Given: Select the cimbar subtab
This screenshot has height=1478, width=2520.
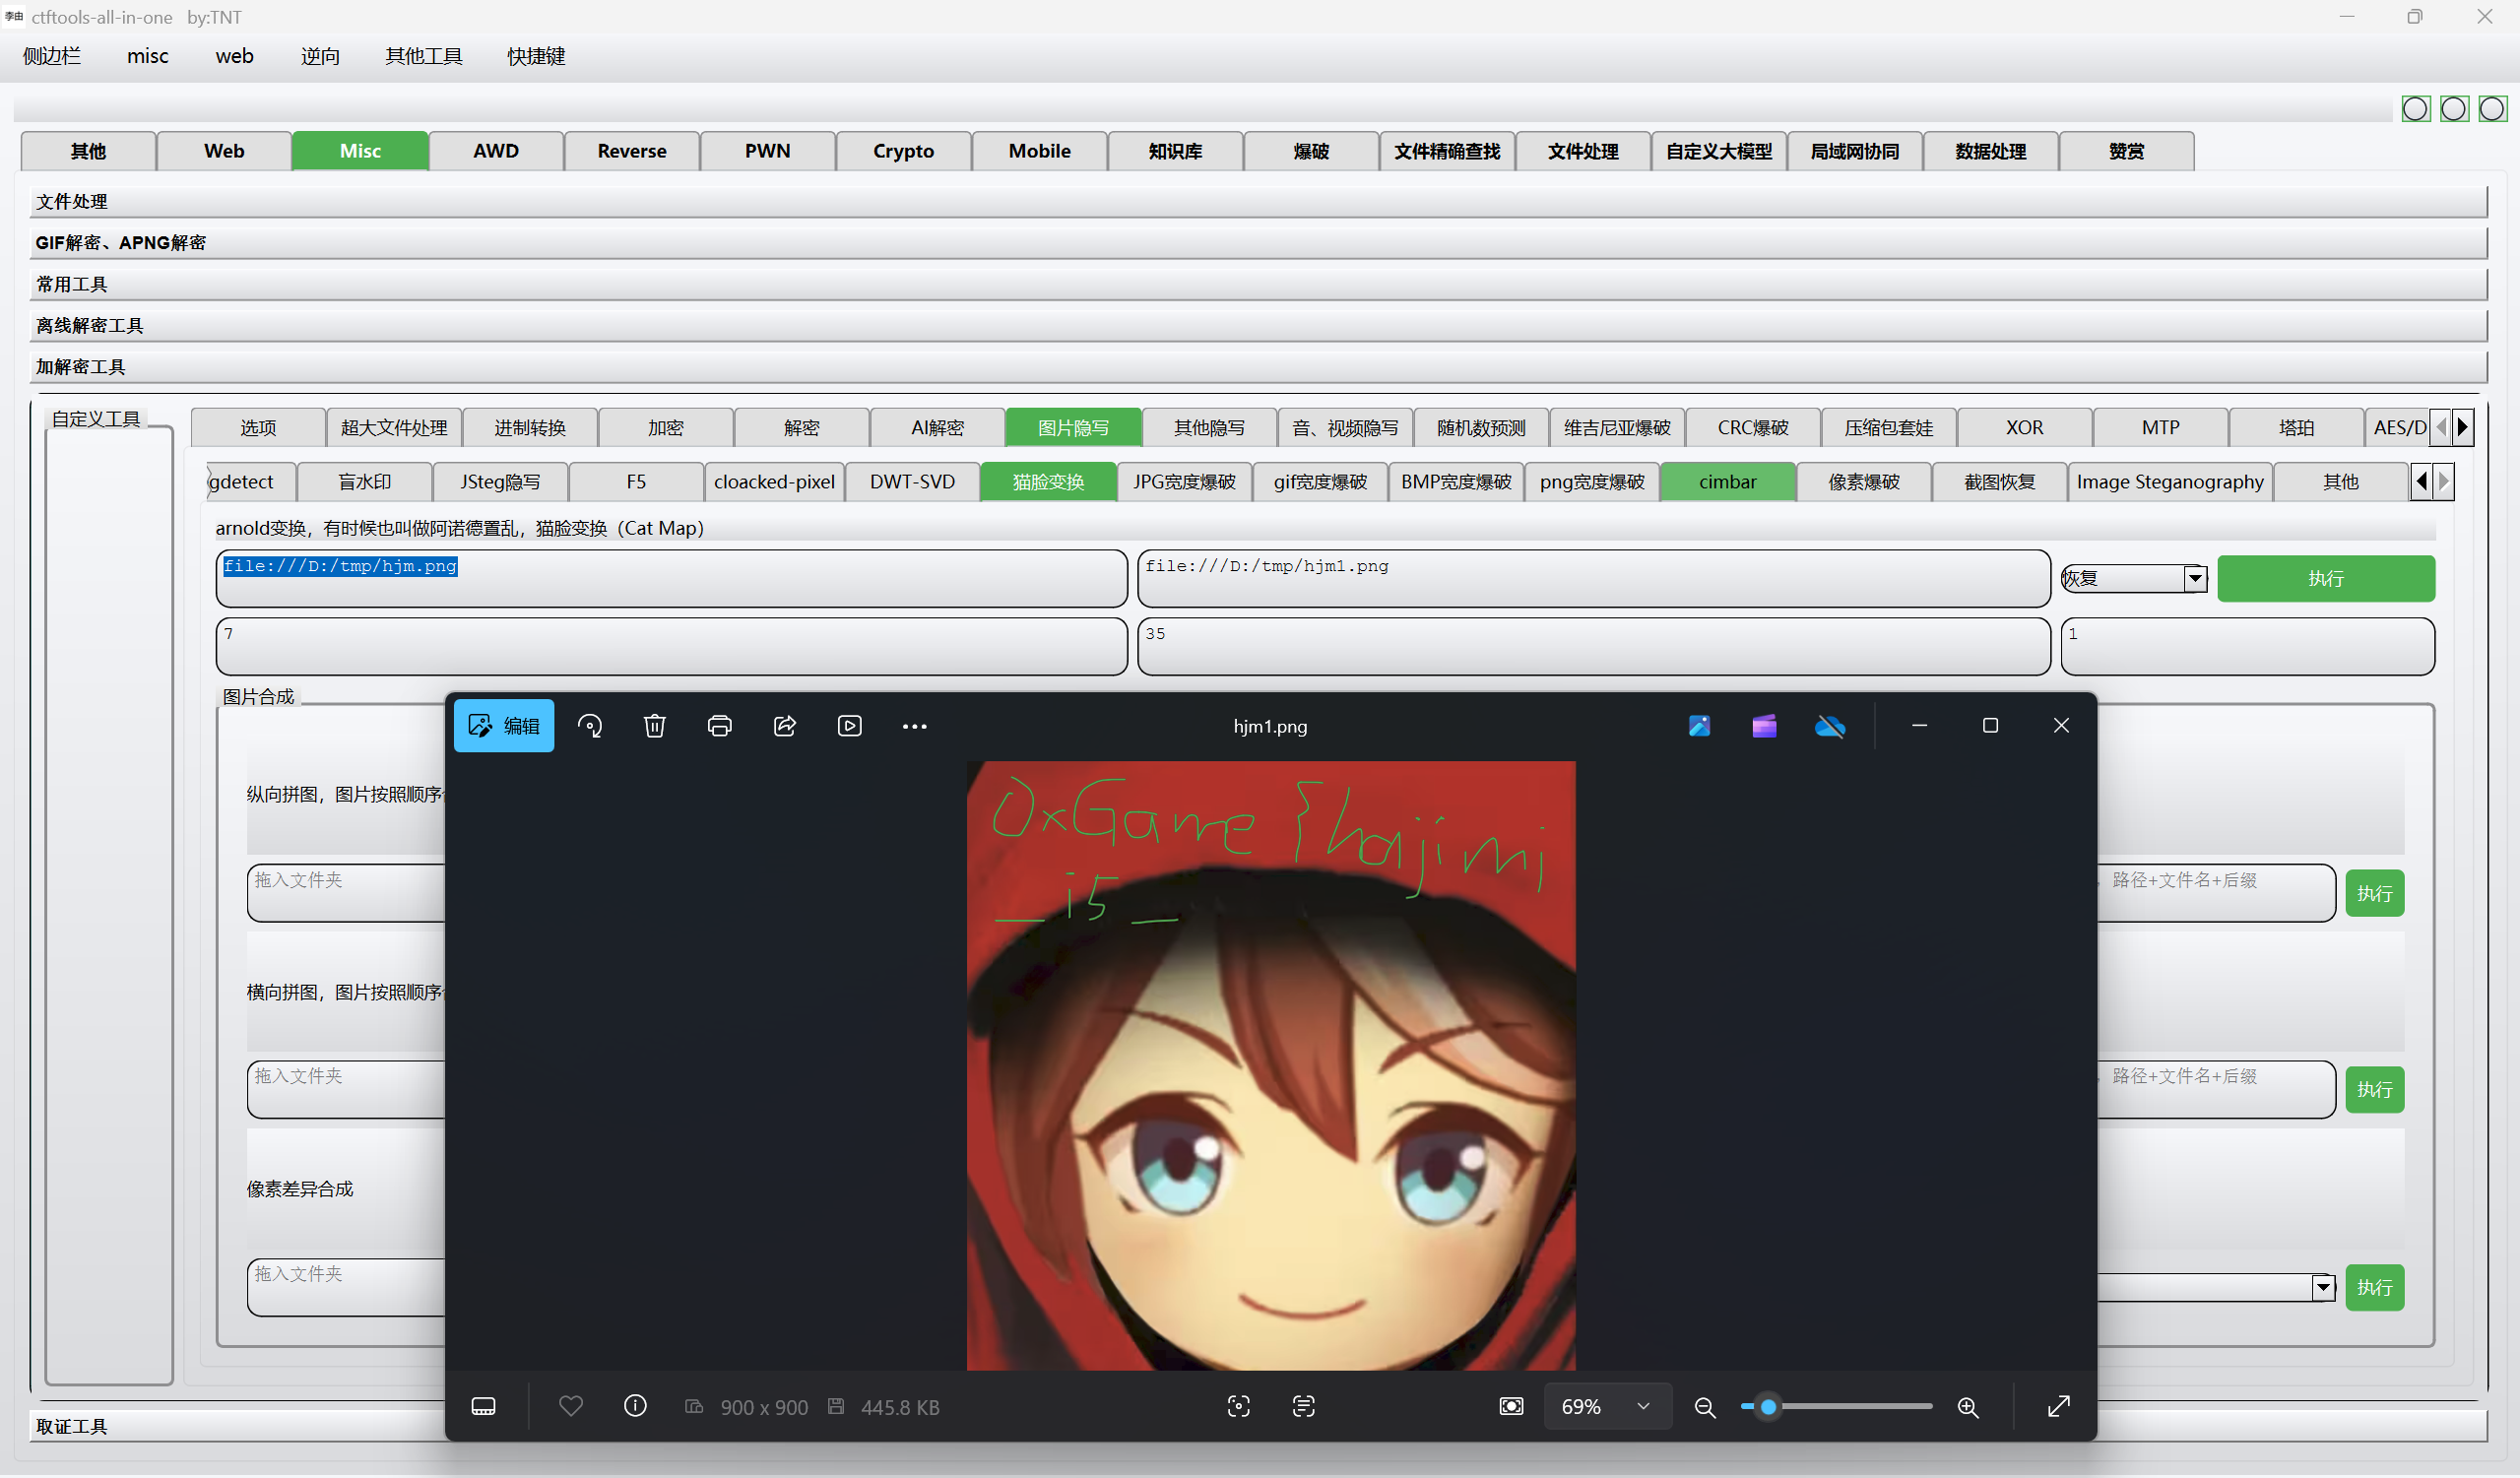Looking at the screenshot, I should tap(1727, 482).
